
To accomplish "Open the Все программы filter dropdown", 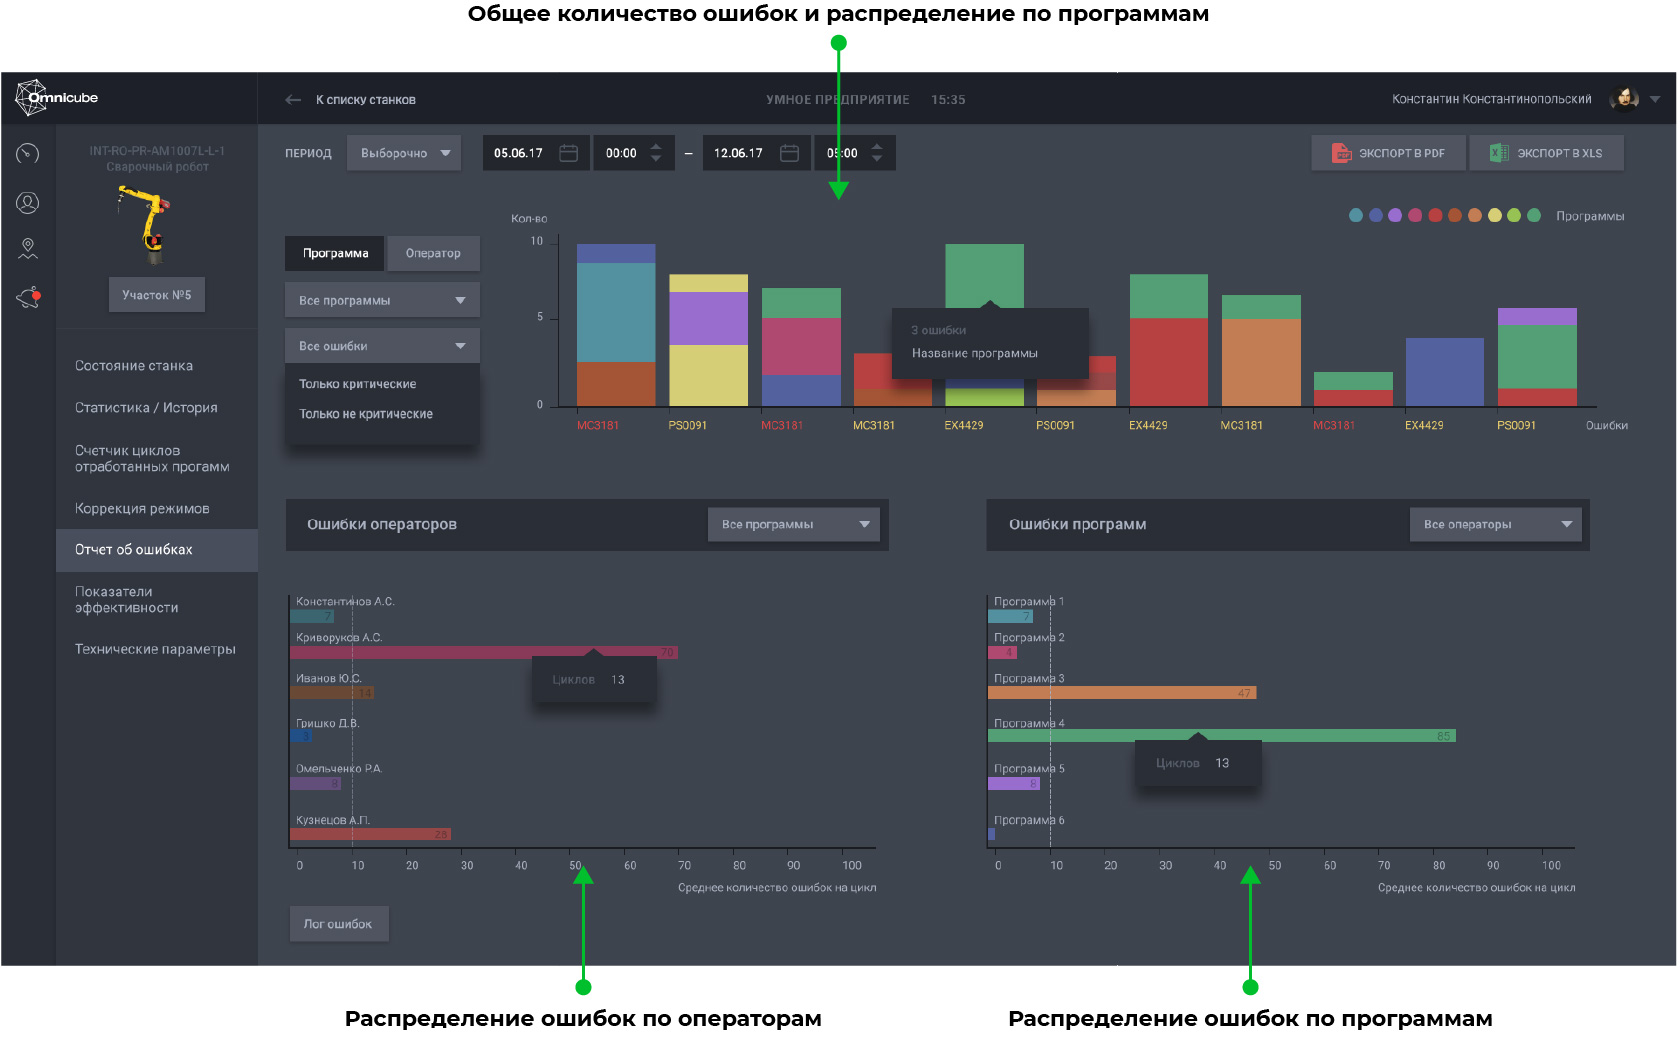I will point(382,300).
